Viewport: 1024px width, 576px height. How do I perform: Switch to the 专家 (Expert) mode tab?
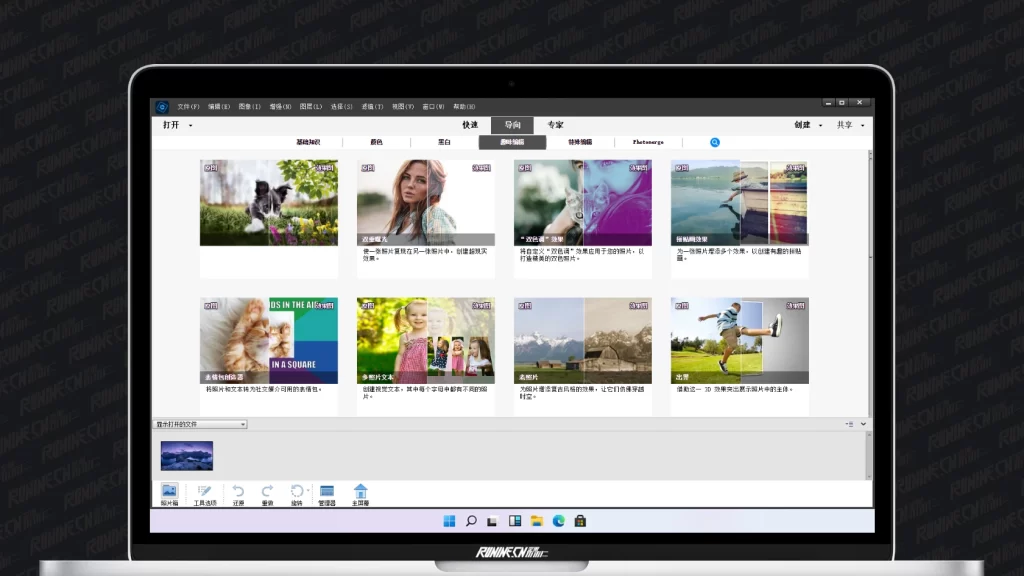[555, 125]
